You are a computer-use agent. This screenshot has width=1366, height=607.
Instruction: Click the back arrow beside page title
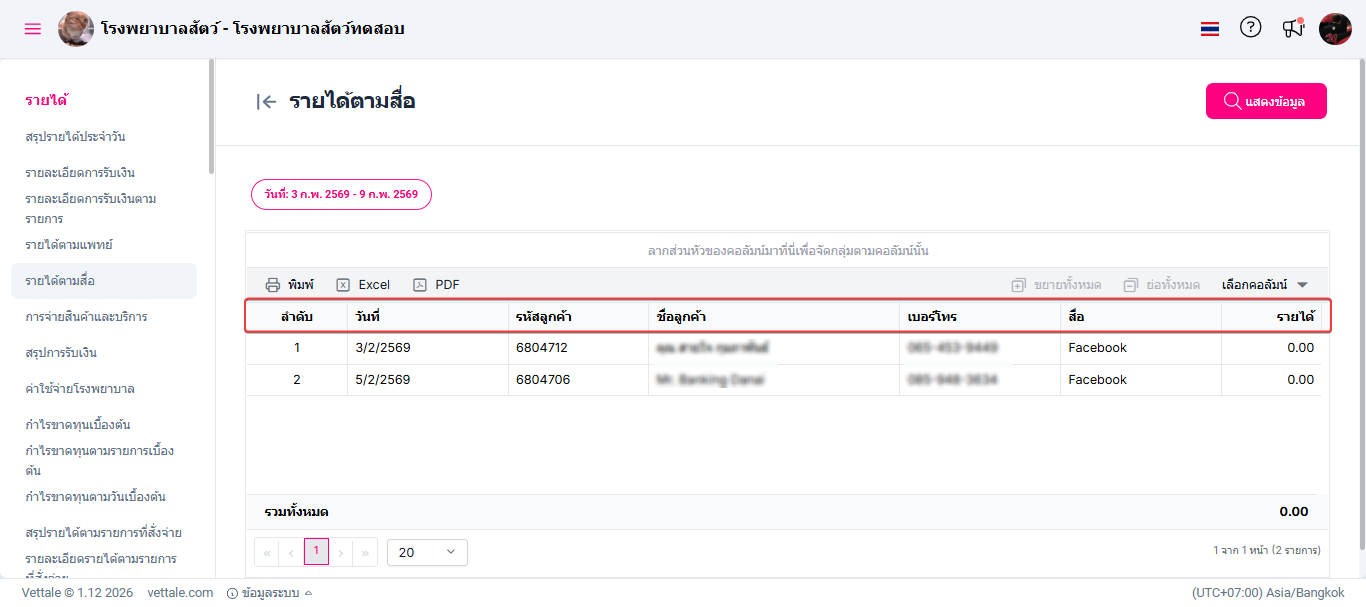[x=266, y=101]
